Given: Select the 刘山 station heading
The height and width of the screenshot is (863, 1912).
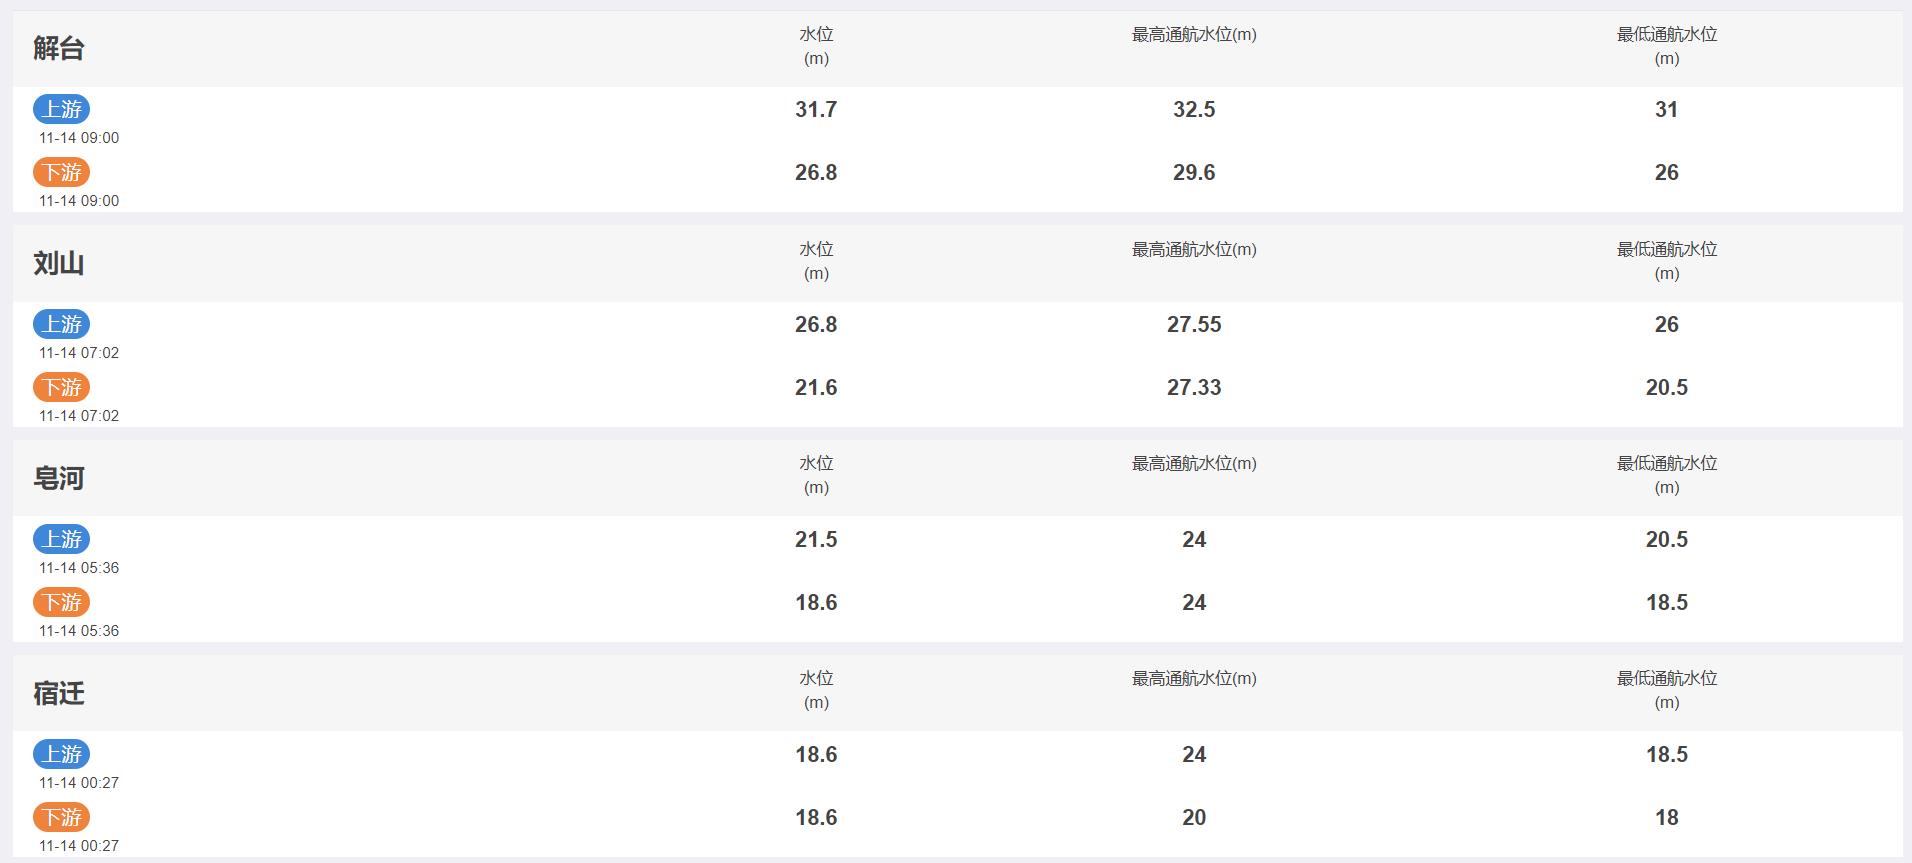Looking at the screenshot, I should 59,263.
